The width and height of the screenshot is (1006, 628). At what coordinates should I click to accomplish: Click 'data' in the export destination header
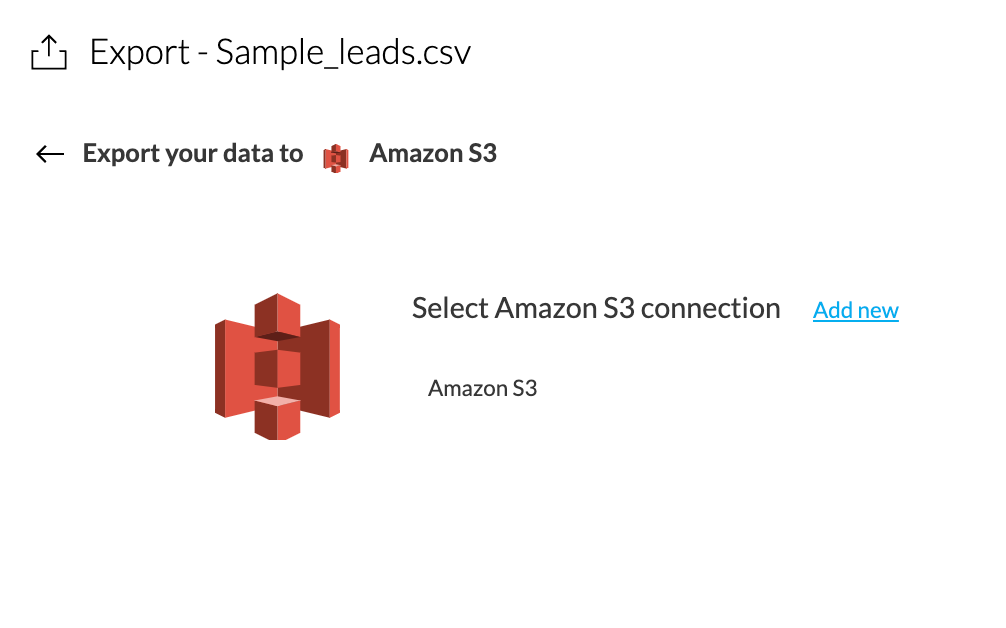tap(240, 153)
